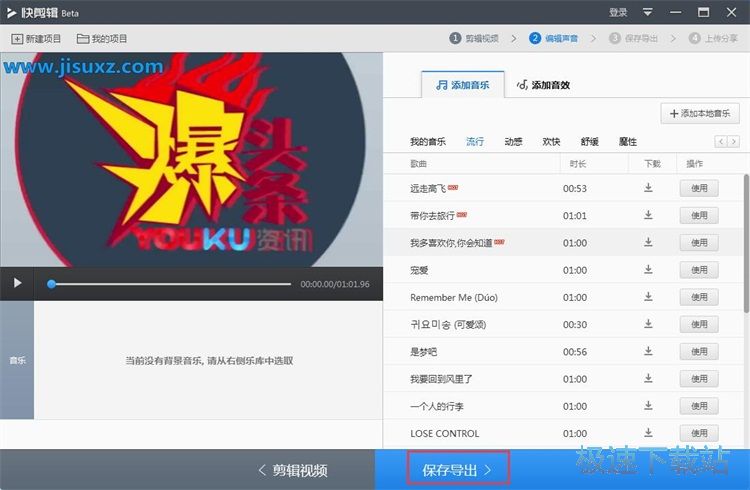
Task: Download song Remember Me (Dúo)
Action: pos(648,297)
